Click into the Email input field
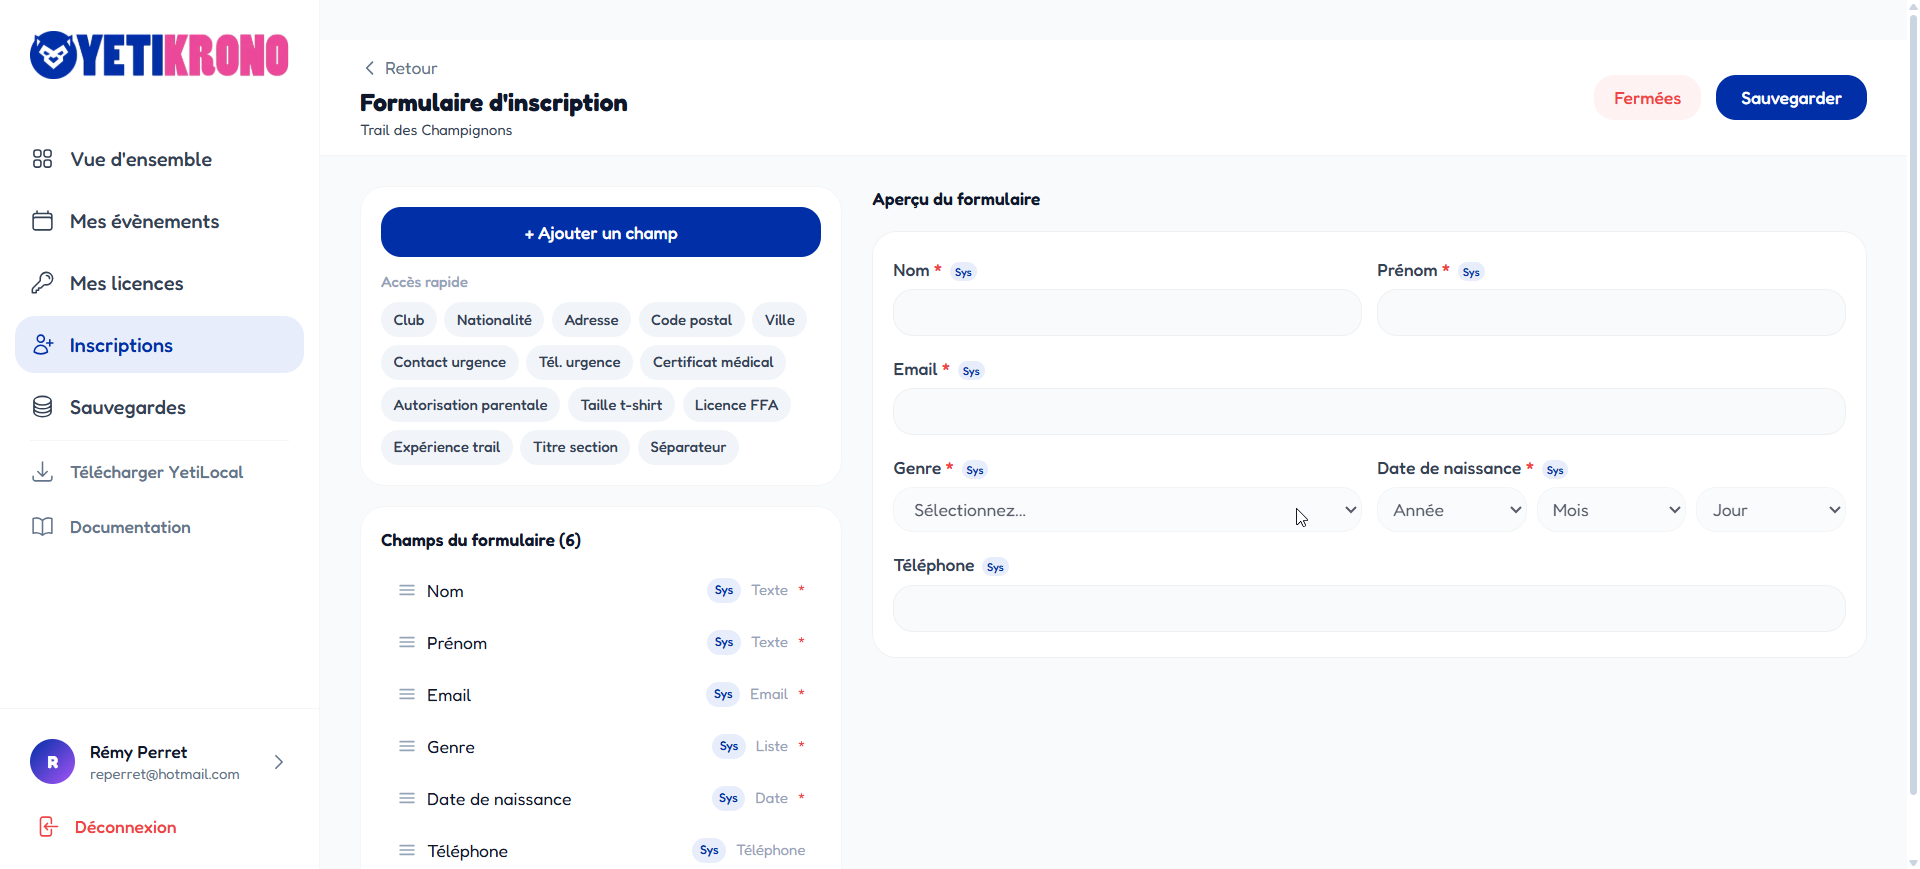 click(1368, 412)
